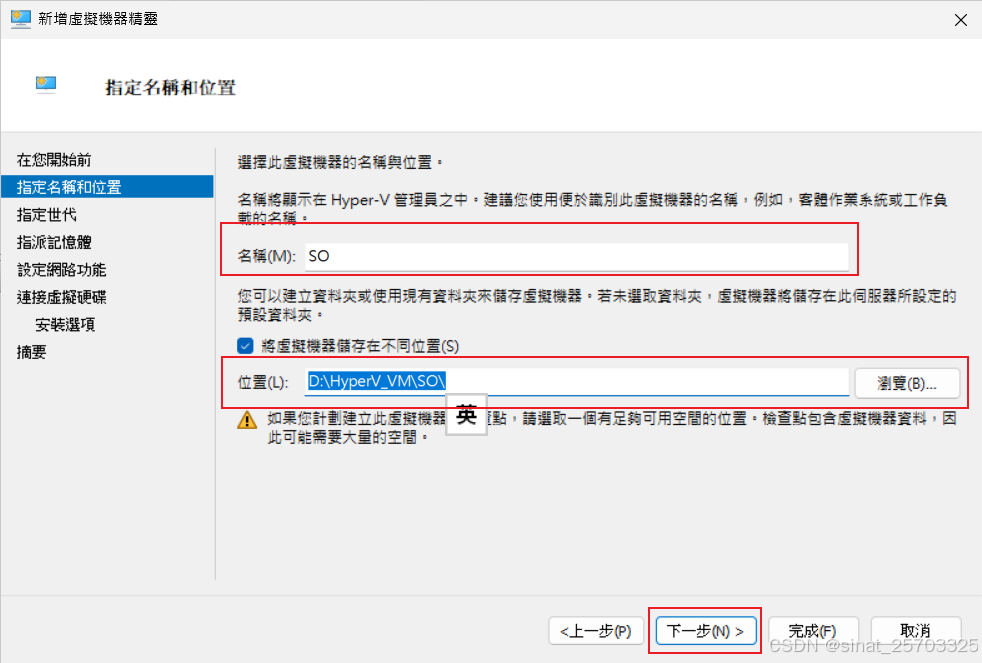Click 瀏覽 to browse for a location
This screenshot has width=982, height=663.
click(x=906, y=383)
